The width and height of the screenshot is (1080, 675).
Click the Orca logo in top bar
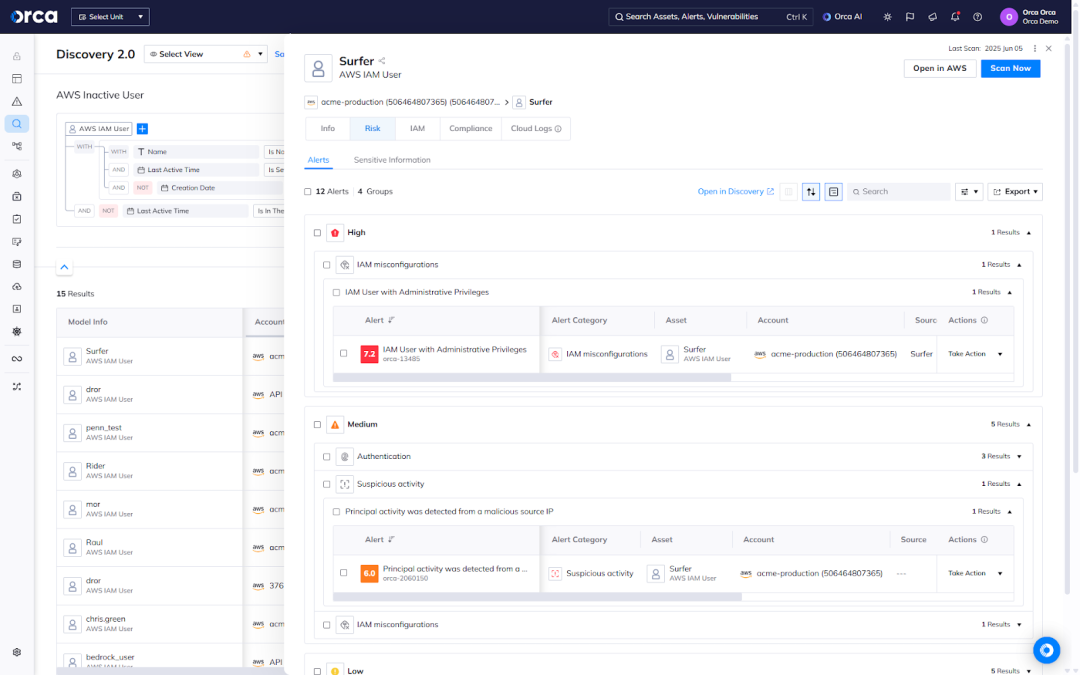click(34, 17)
